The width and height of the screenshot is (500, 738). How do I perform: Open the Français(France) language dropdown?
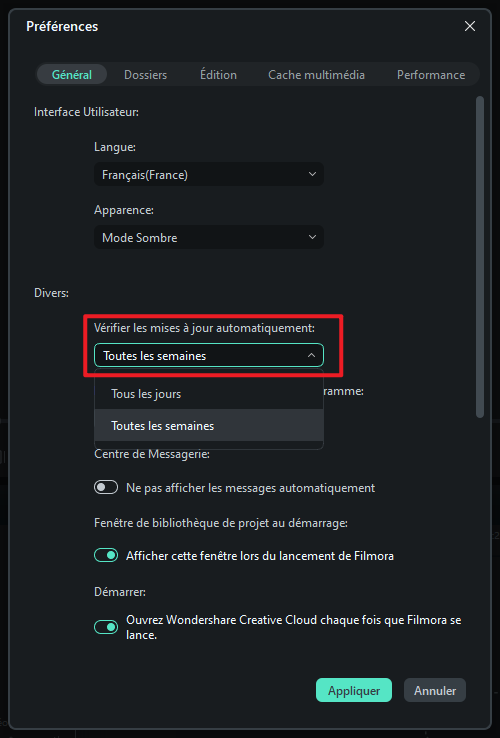[209, 175]
